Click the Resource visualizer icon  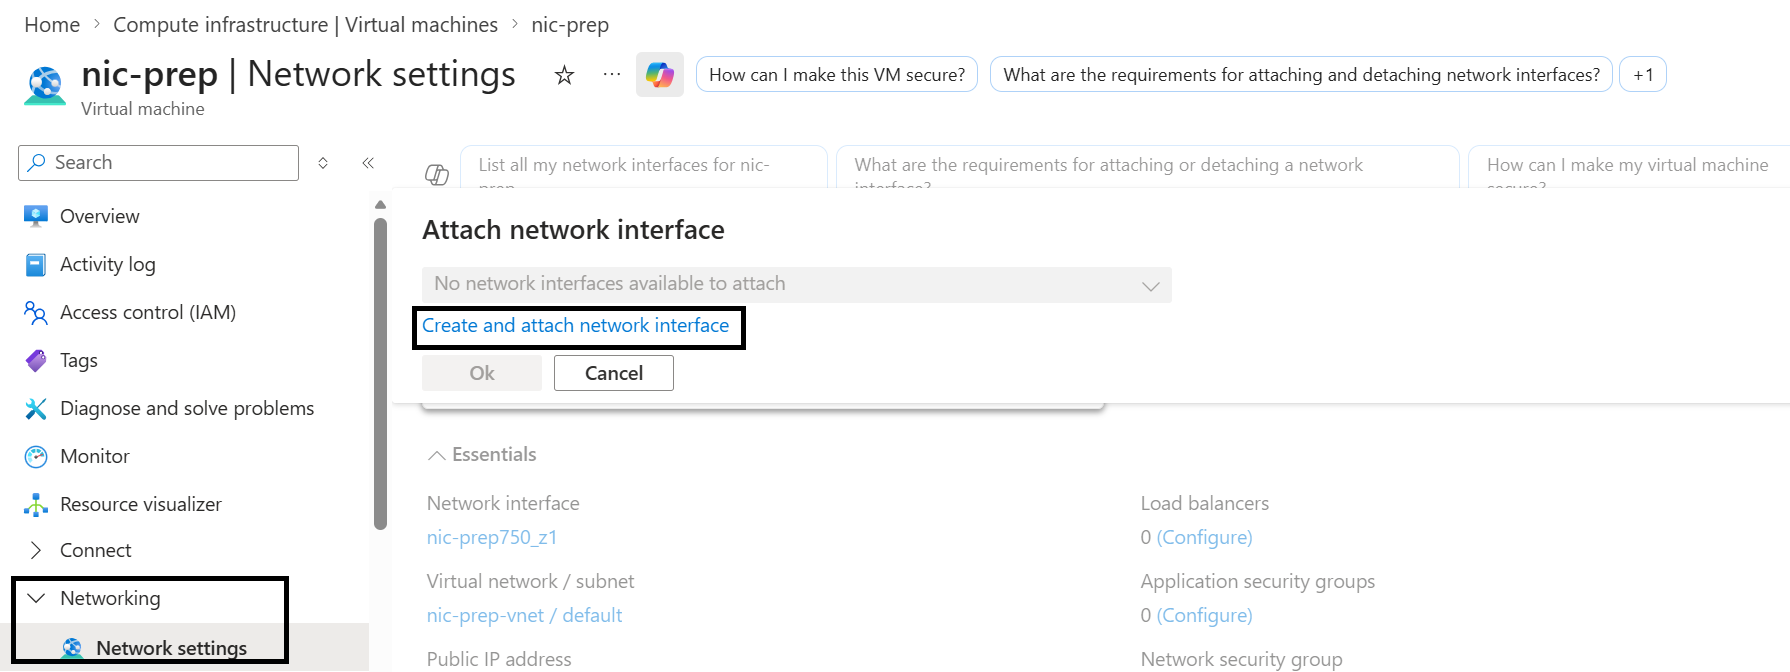36,504
